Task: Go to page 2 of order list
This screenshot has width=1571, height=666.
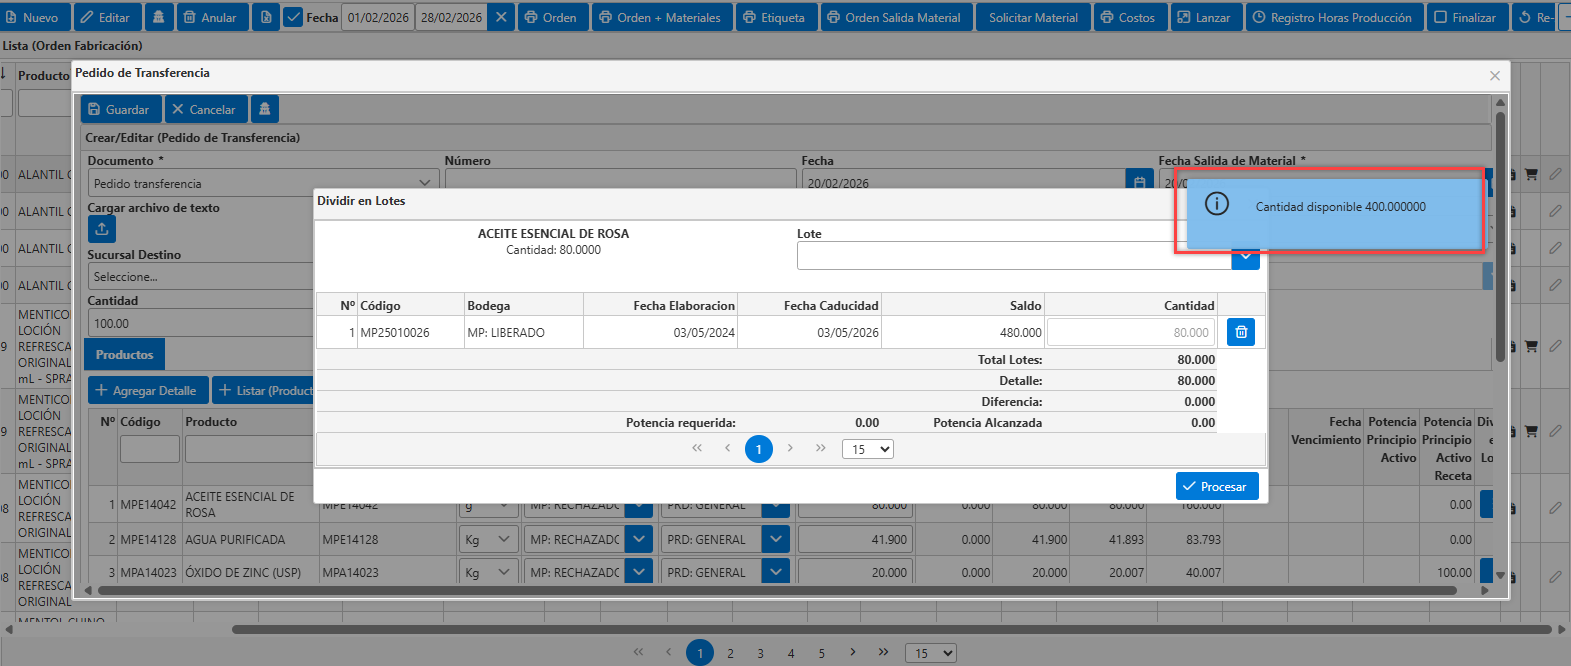Action: click(730, 653)
